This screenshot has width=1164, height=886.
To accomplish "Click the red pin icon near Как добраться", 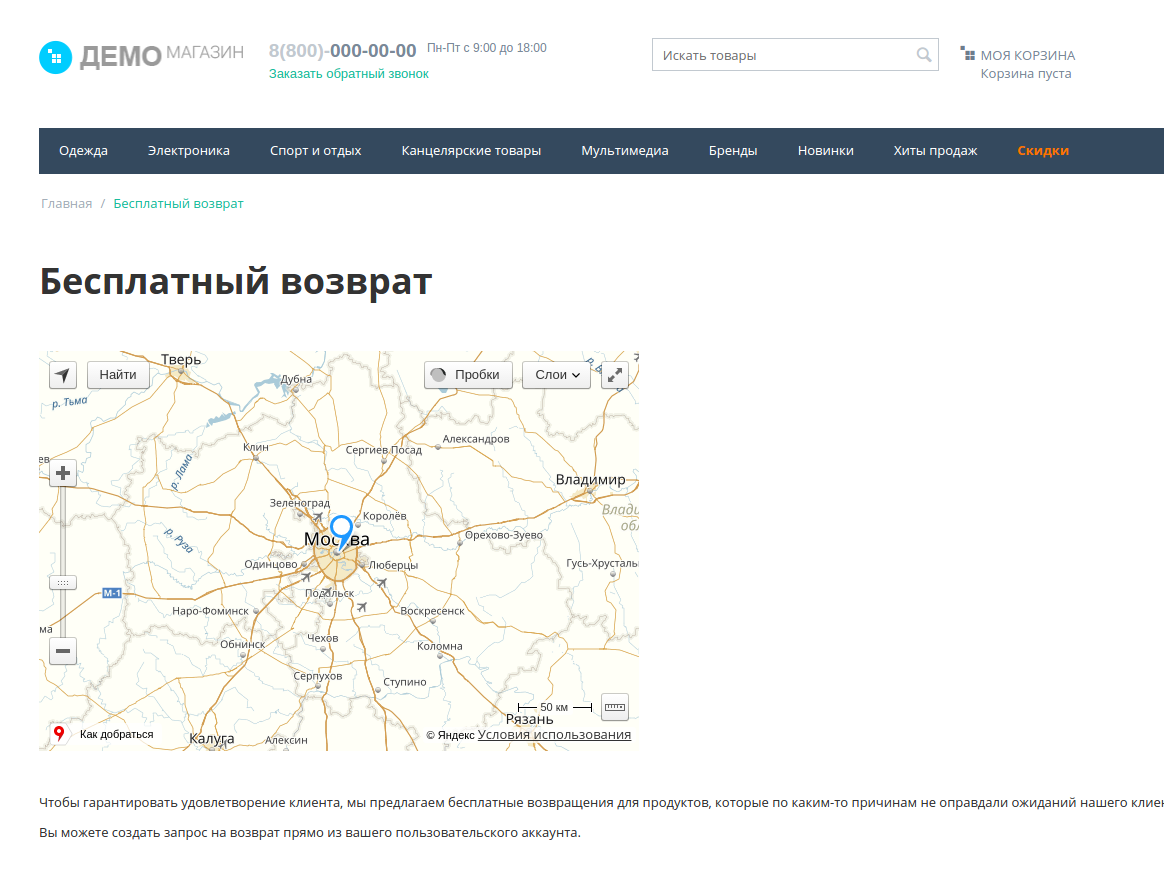I will (x=58, y=733).
